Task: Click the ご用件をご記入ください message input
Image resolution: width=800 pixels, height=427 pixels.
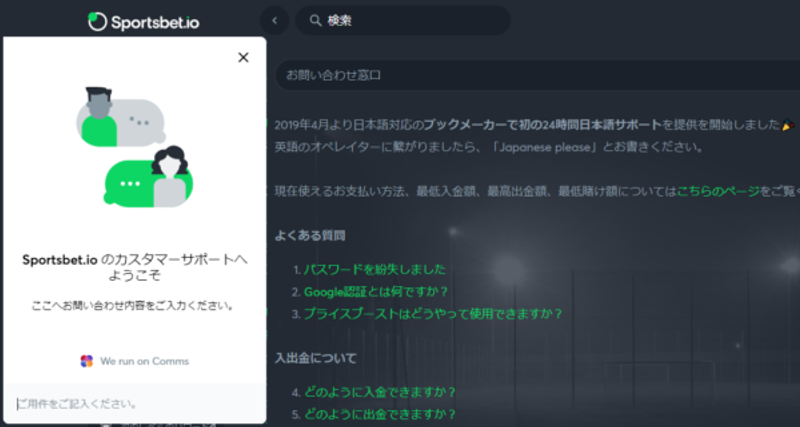Action: click(x=135, y=404)
